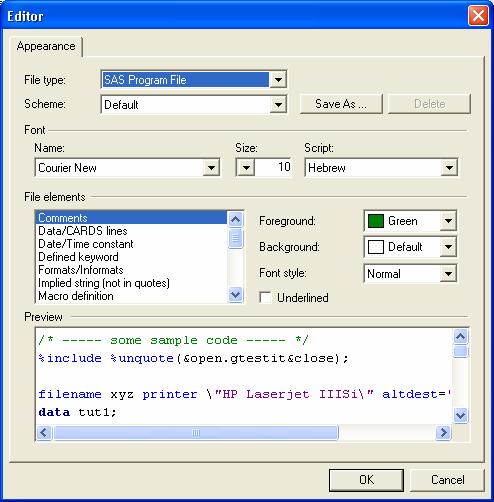Click the Preview vertical scrollbar thumb
Screen dimensions: 494x502
click(461, 351)
